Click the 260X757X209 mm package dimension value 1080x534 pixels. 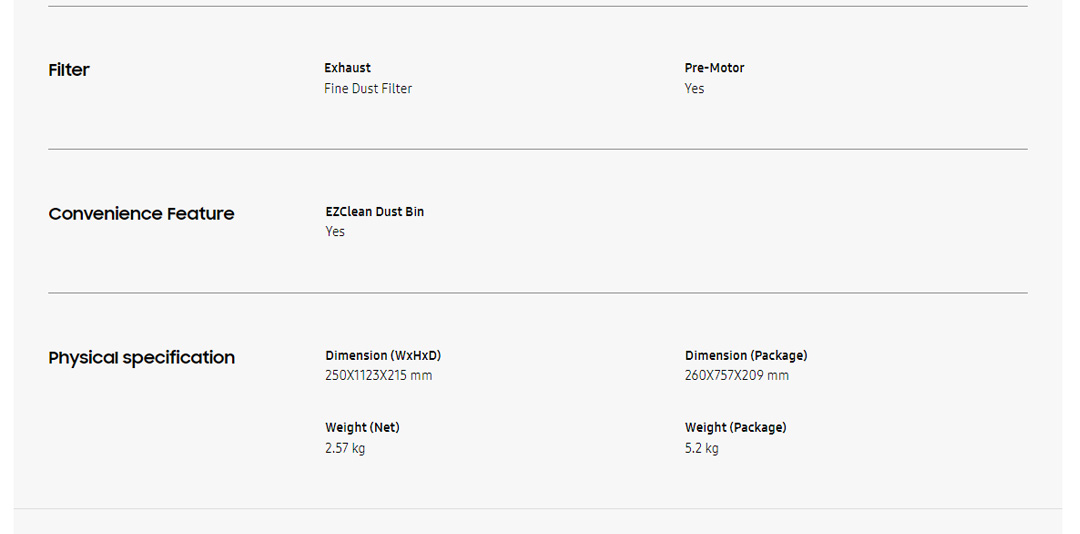point(736,376)
